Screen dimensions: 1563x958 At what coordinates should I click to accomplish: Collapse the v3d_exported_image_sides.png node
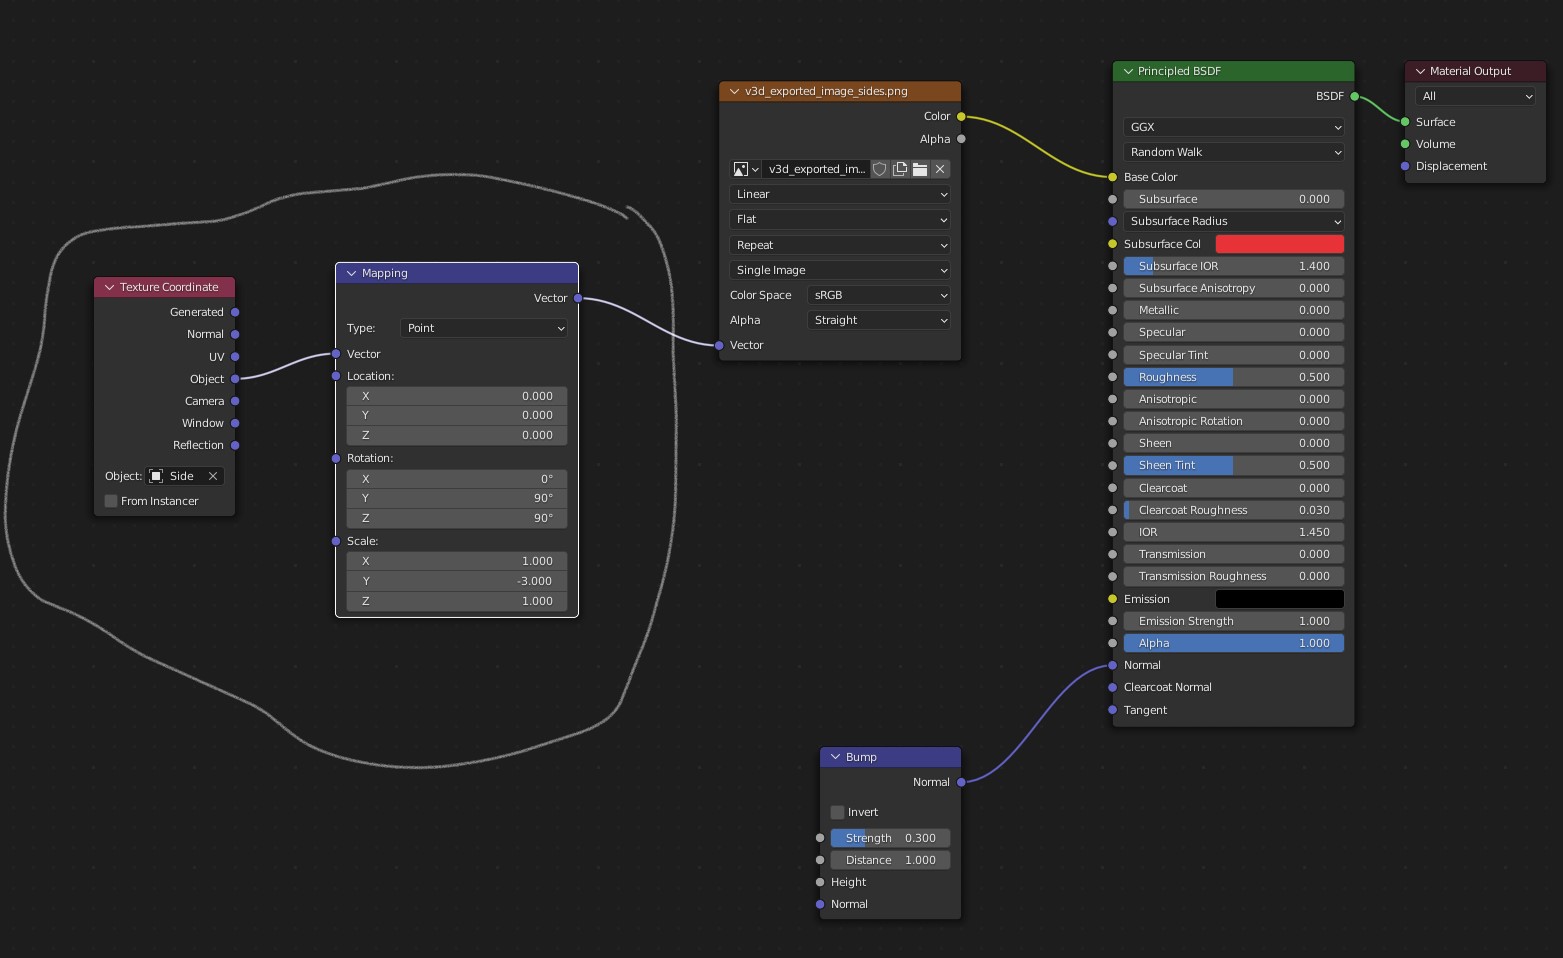(x=735, y=91)
